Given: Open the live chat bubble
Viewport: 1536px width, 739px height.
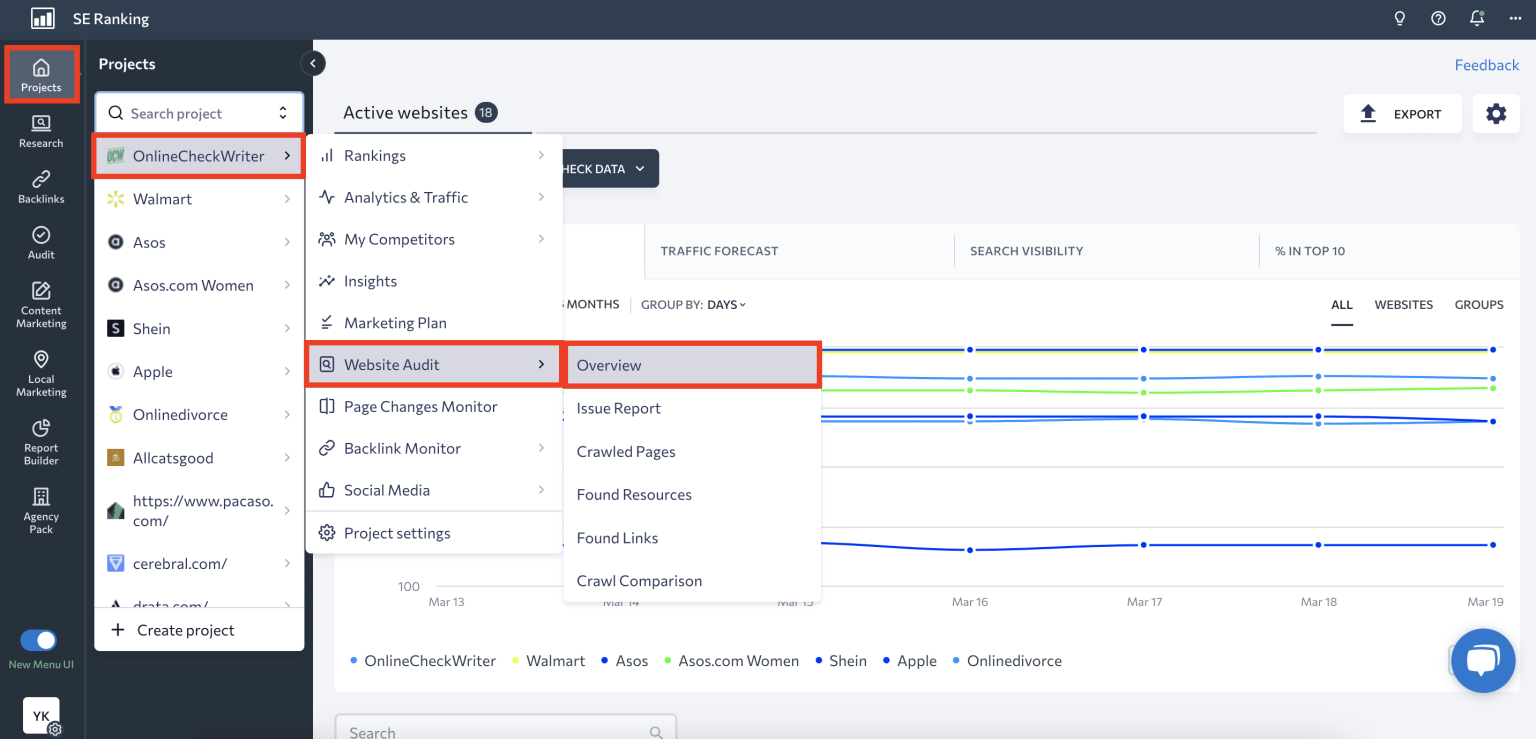Looking at the screenshot, I should (x=1483, y=661).
